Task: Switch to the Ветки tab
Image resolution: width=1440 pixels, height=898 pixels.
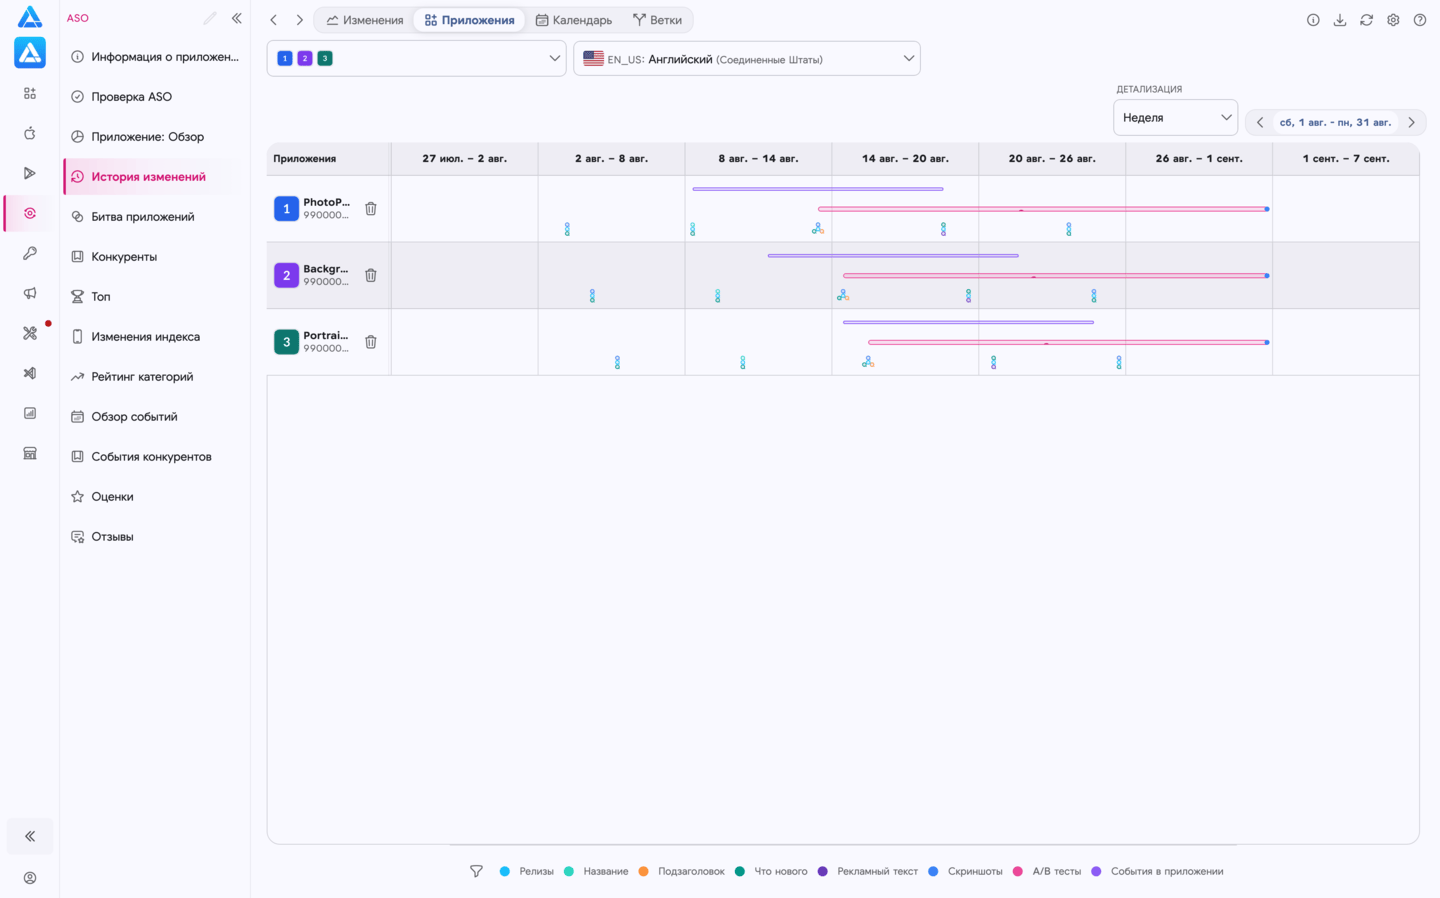Action: [x=657, y=20]
